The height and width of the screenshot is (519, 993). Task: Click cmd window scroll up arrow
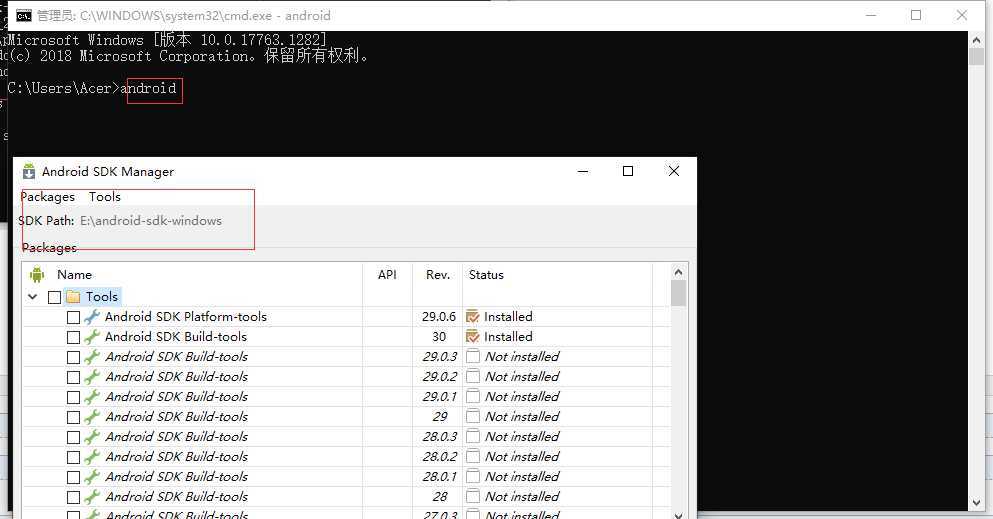click(x=976, y=39)
